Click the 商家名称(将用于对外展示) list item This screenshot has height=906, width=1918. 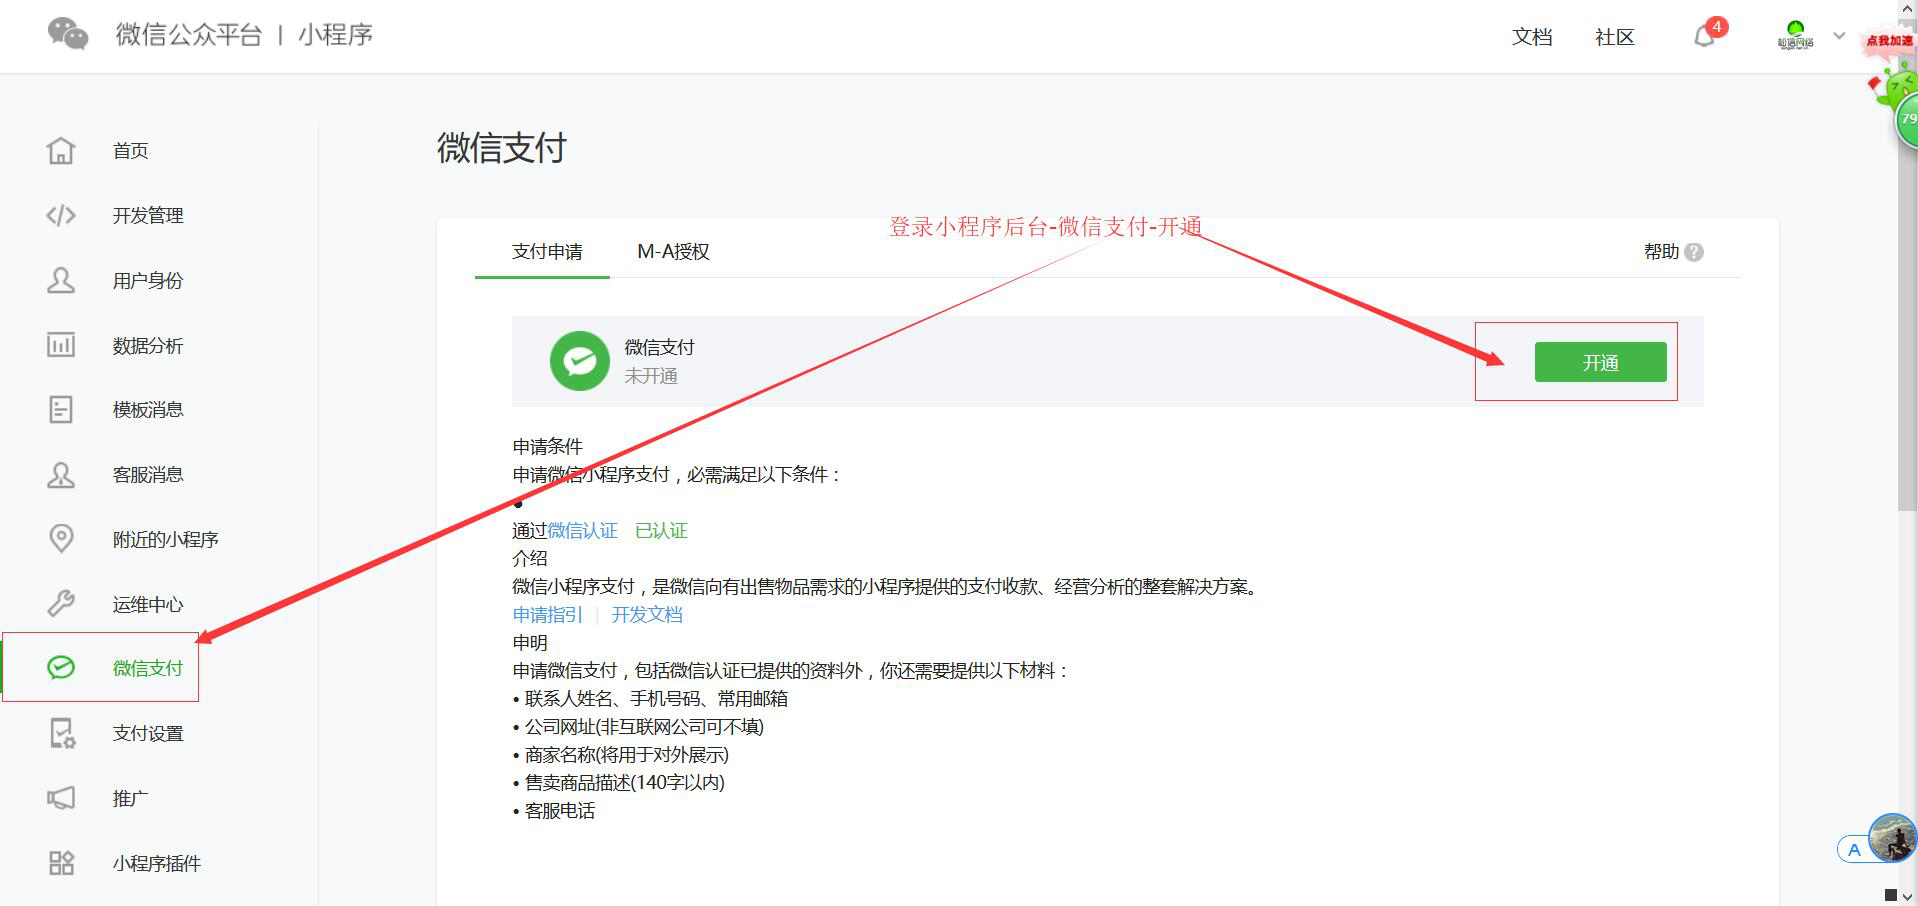(627, 755)
